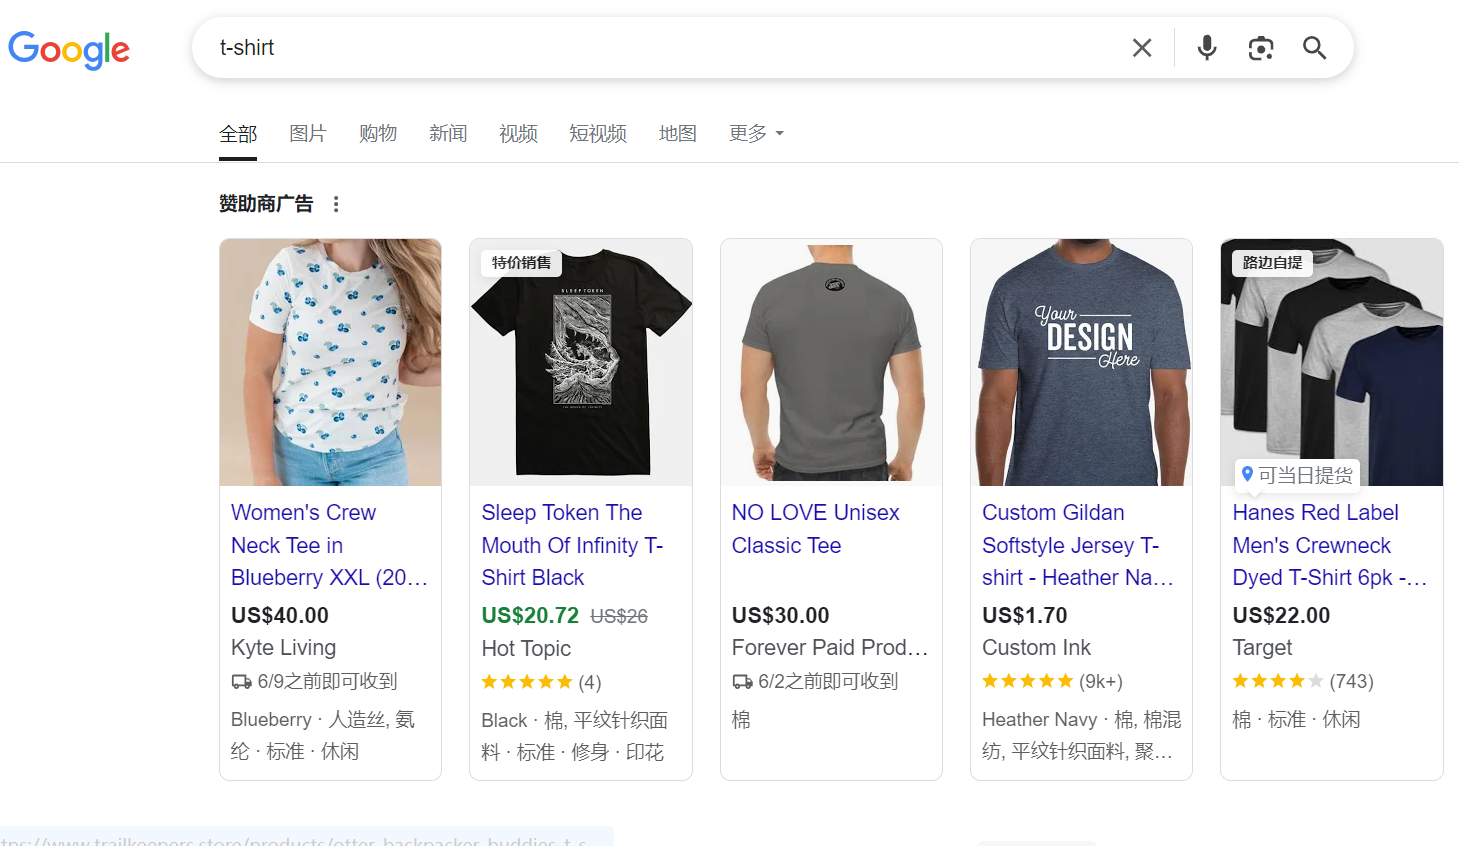Open NO LOVE Unisex Classic Tee link

[816, 529]
